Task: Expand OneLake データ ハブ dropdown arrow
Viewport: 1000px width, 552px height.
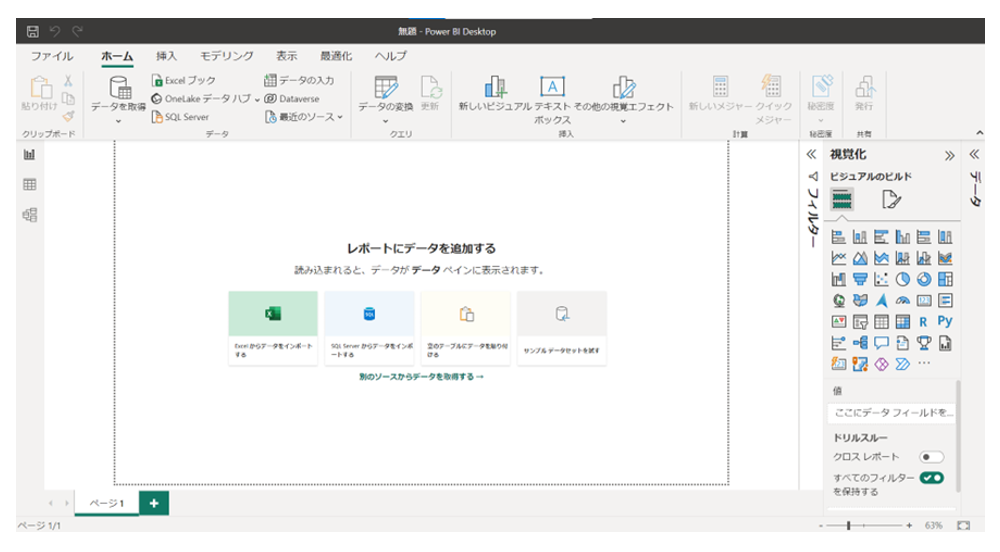Action: (x=257, y=99)
